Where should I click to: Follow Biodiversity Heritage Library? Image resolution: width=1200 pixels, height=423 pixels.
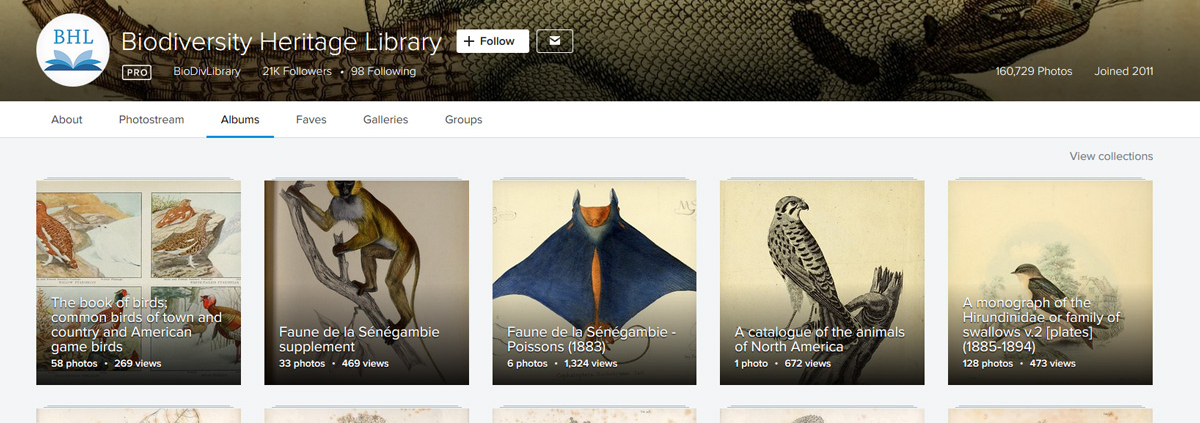(493, 41)
